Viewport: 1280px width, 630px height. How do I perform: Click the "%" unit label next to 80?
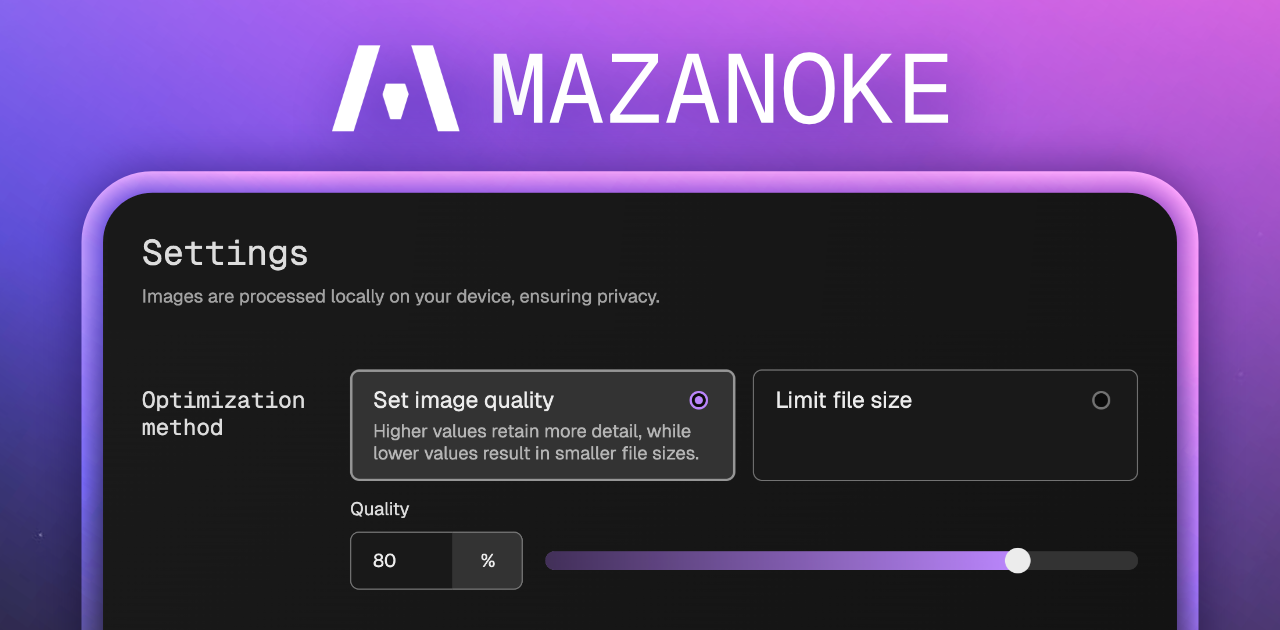pyautogui.click(x=487, y=561)
